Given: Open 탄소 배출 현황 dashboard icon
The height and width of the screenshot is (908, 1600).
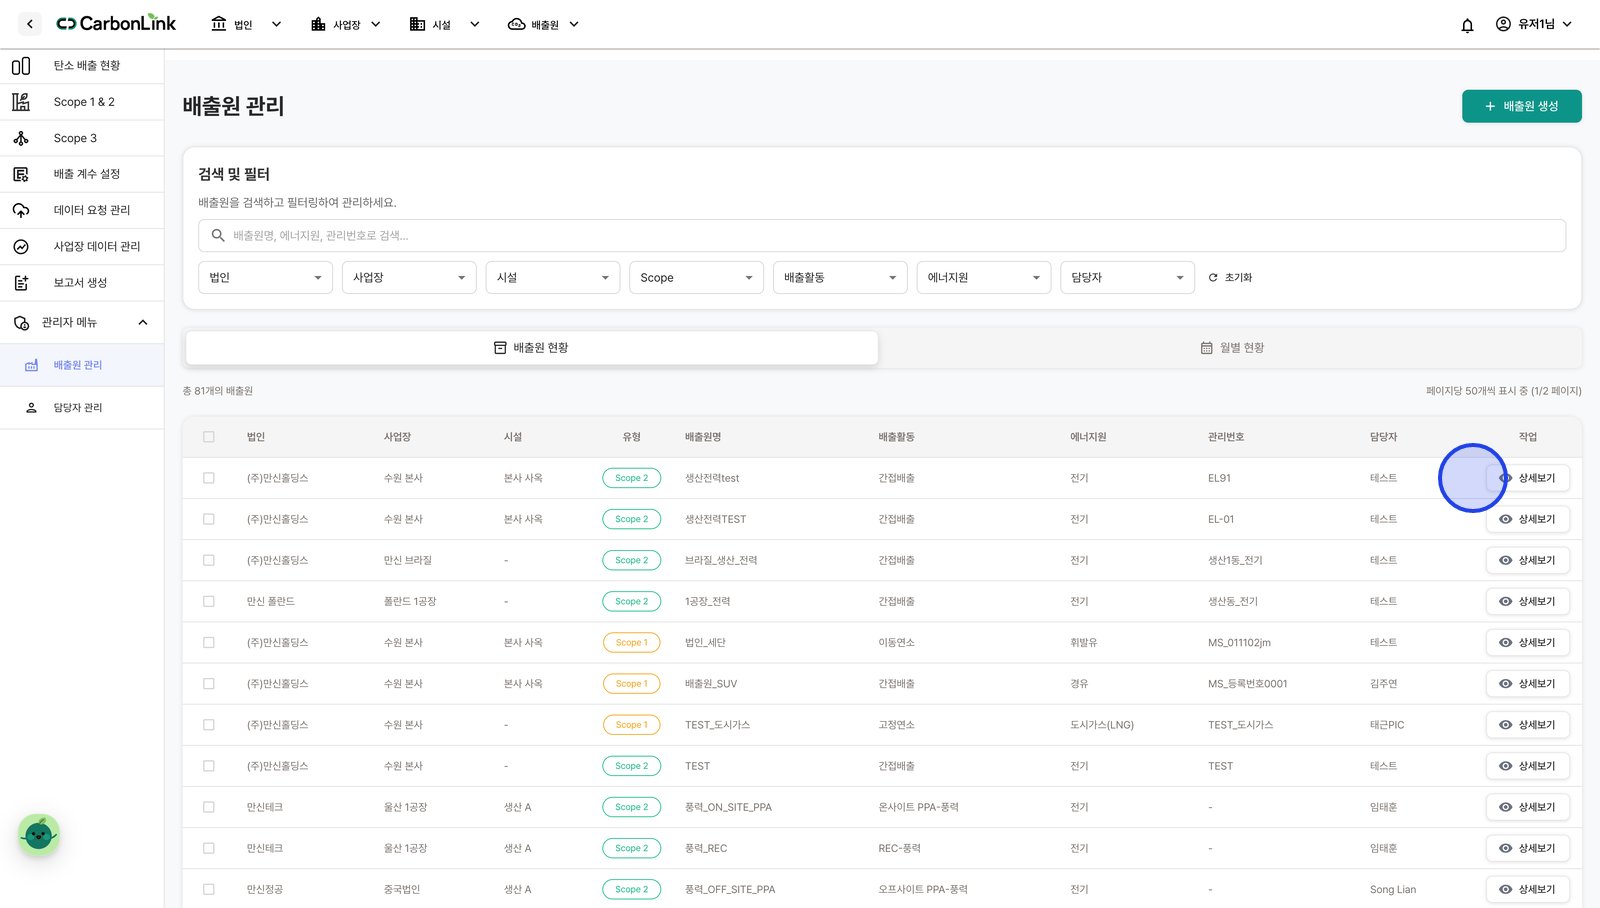Looking at the screenshot, I should pyautogui.click(x=21, y=66).
